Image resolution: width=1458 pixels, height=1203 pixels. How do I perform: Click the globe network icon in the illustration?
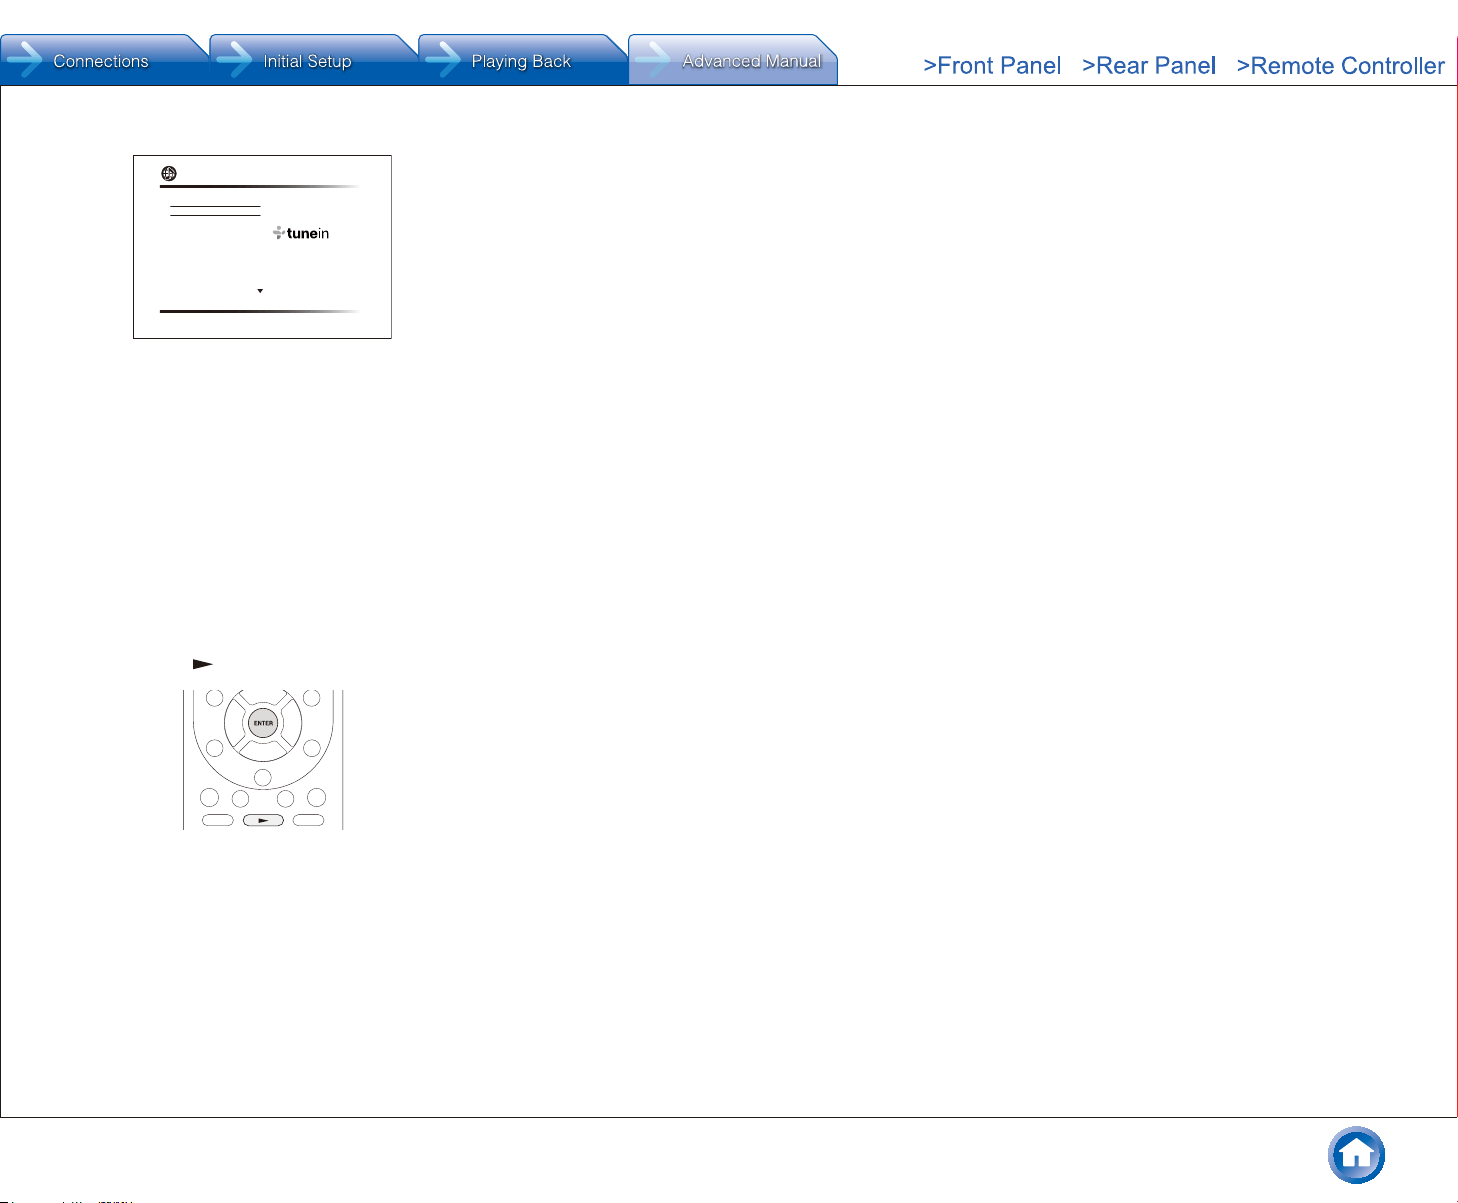[x=169, y=173]
